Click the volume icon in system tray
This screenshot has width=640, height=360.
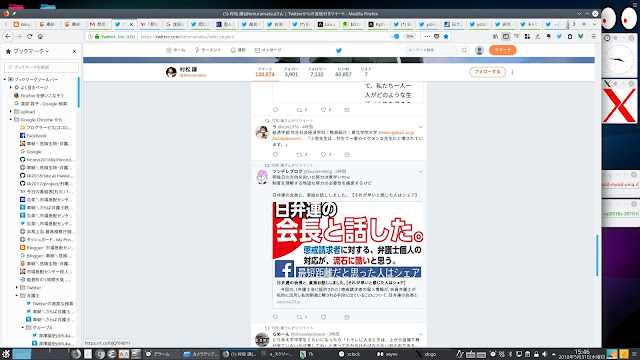point(544,354)
